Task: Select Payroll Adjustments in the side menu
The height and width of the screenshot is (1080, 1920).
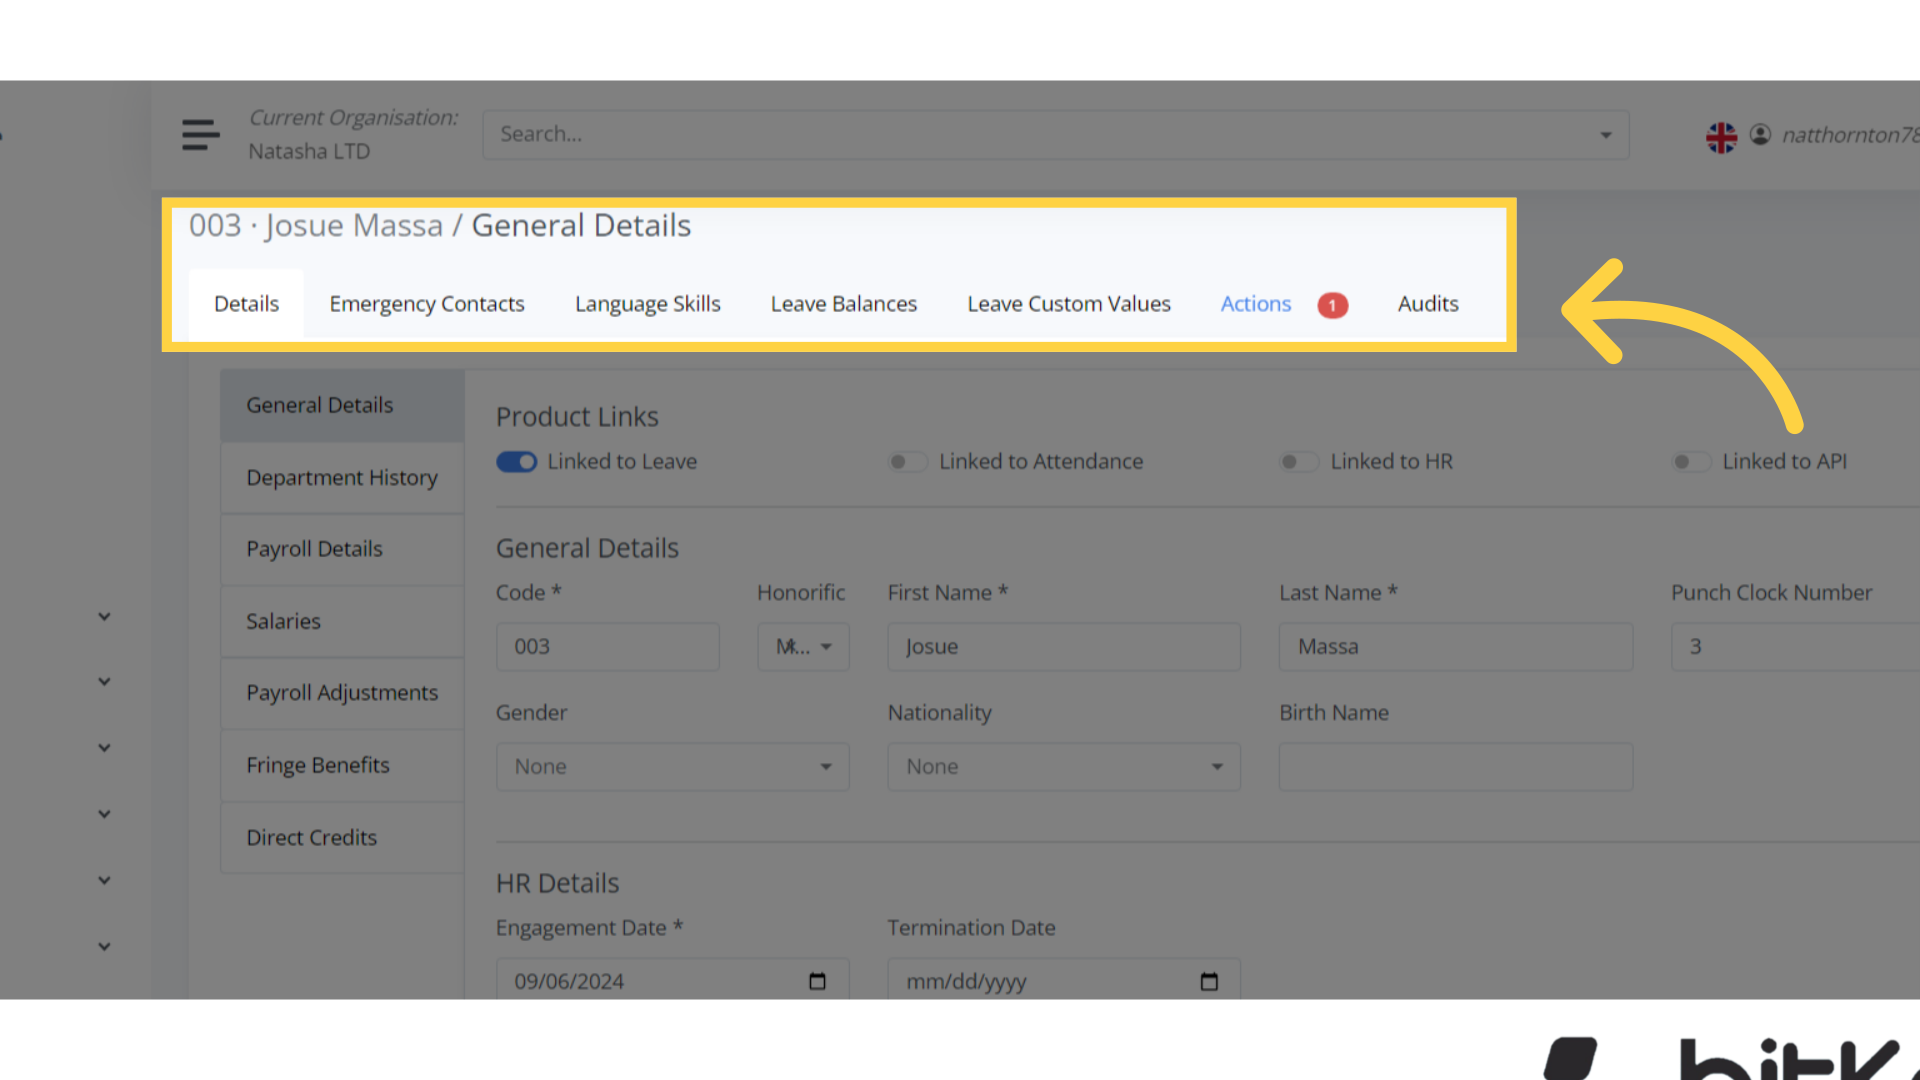Action: pos(342,692)
